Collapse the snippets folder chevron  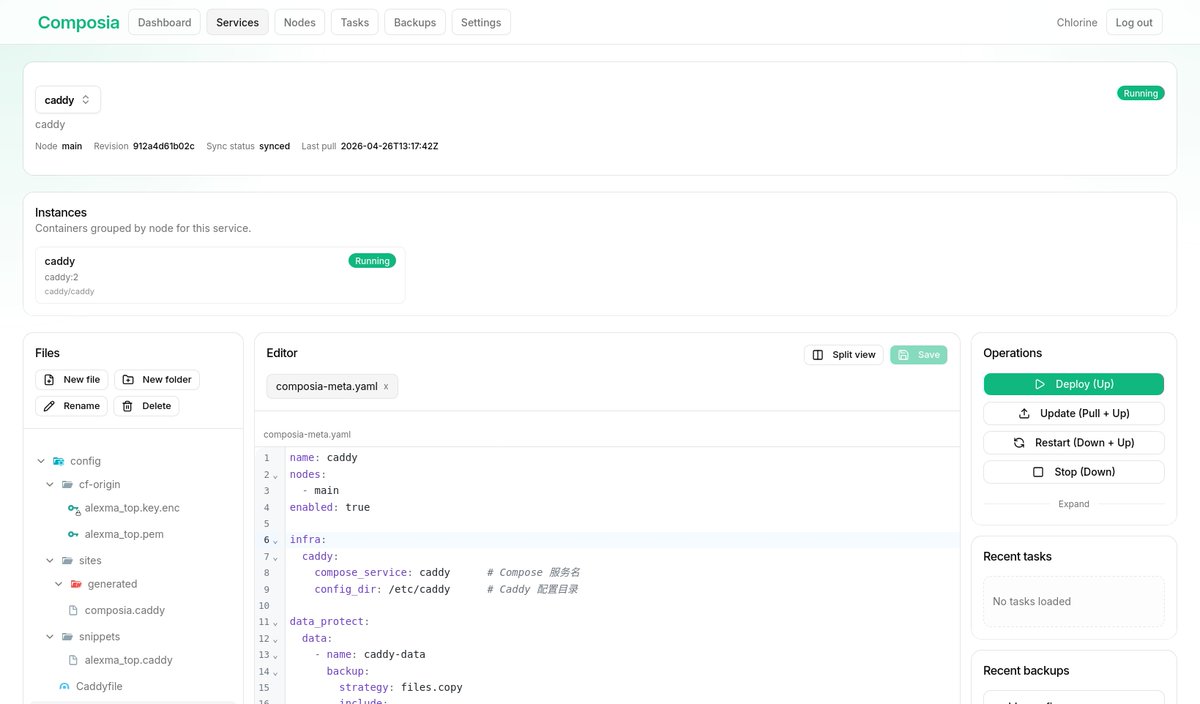coord(50,637)
